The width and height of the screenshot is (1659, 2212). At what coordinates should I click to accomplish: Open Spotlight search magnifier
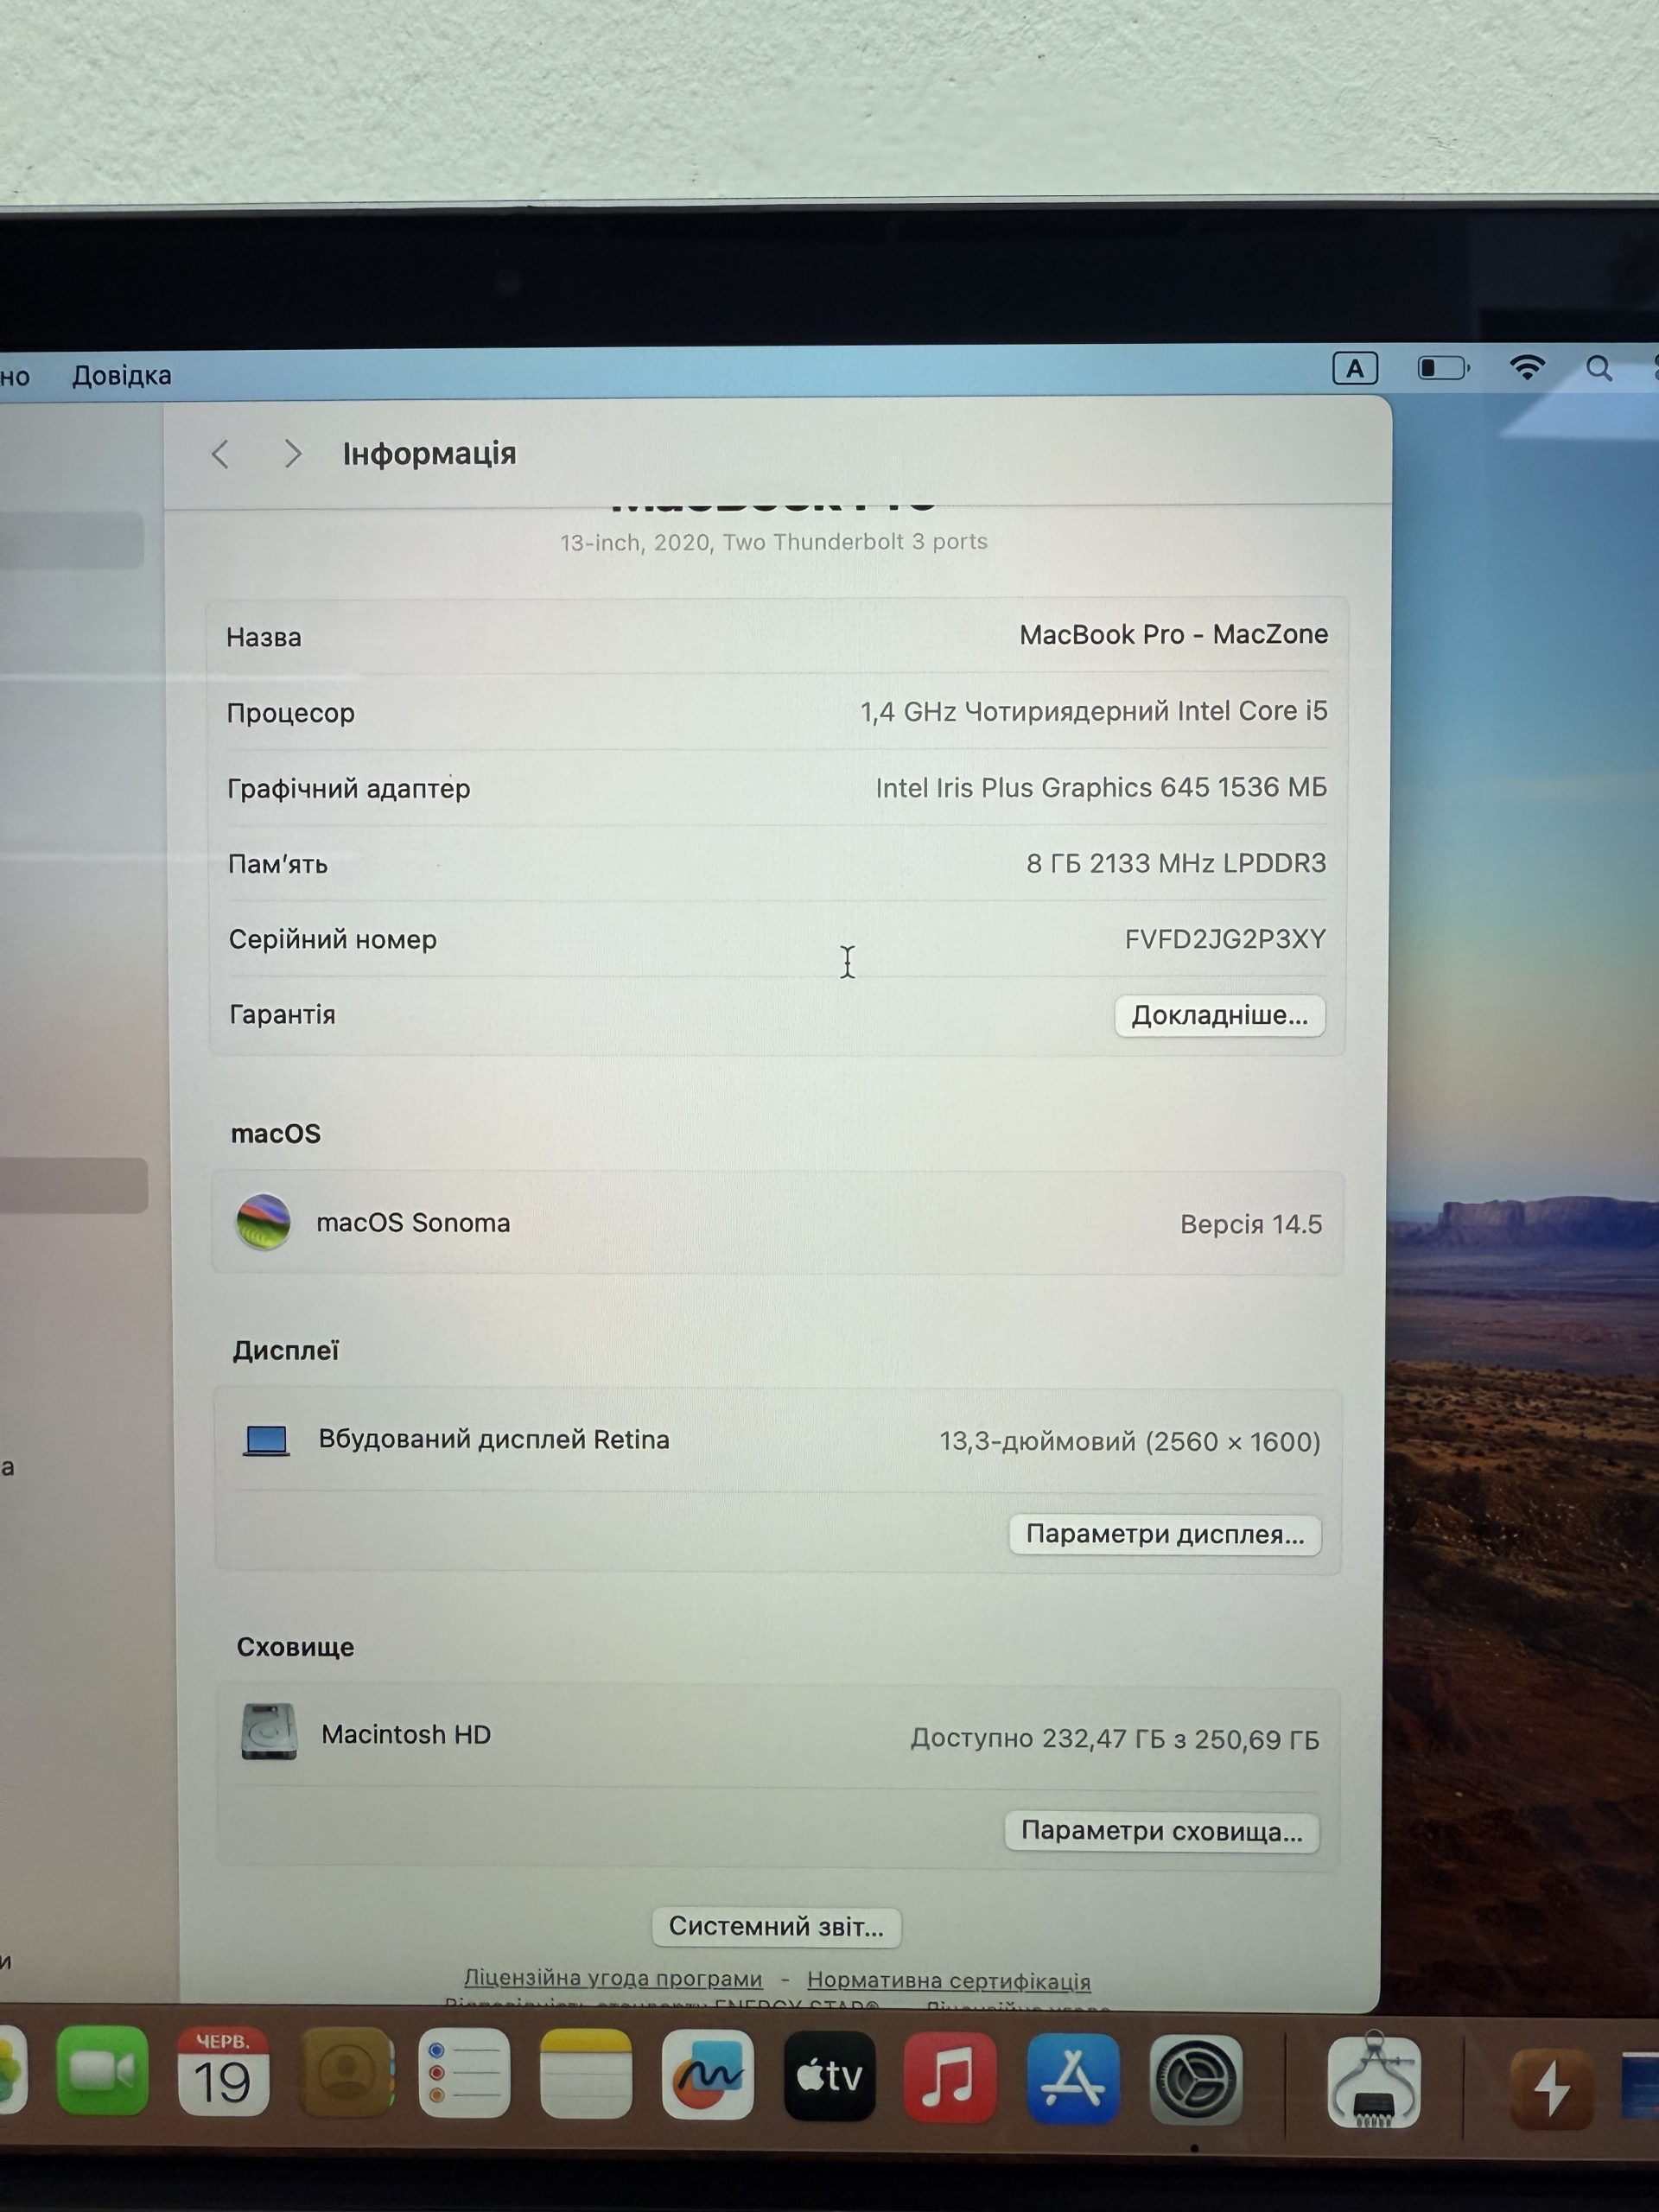[1599, 368]
